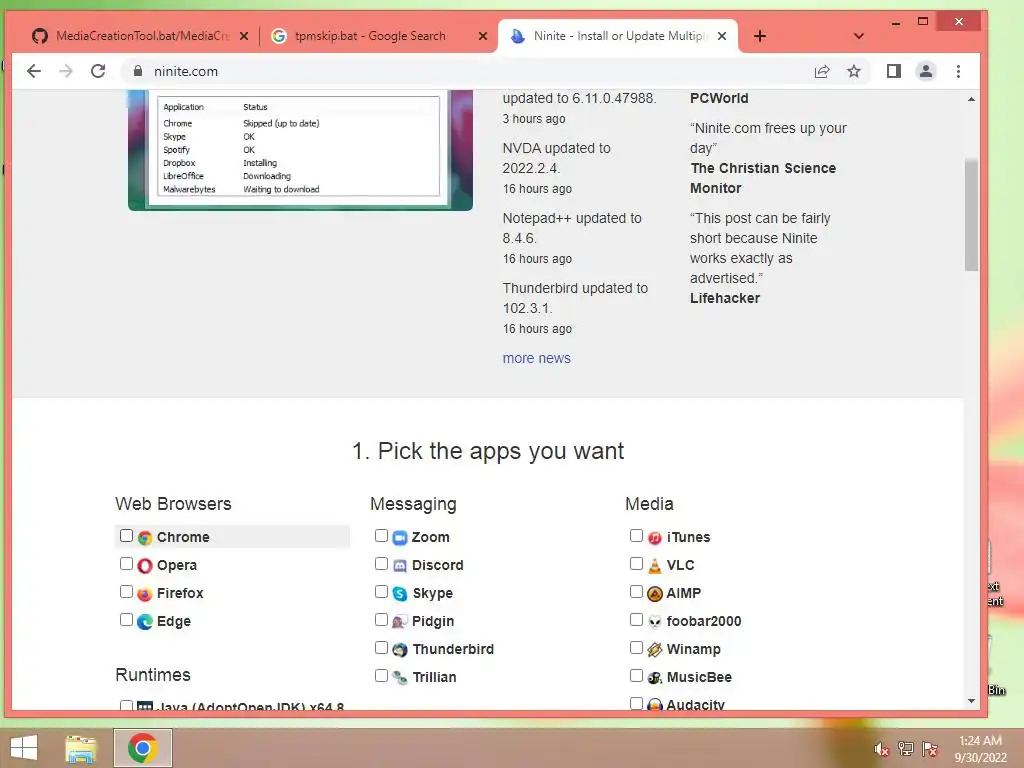The height and width of the screenshot is (768, 1024).
Task: Click the share page icon in address bar
Action: click(x=822, y=71)
